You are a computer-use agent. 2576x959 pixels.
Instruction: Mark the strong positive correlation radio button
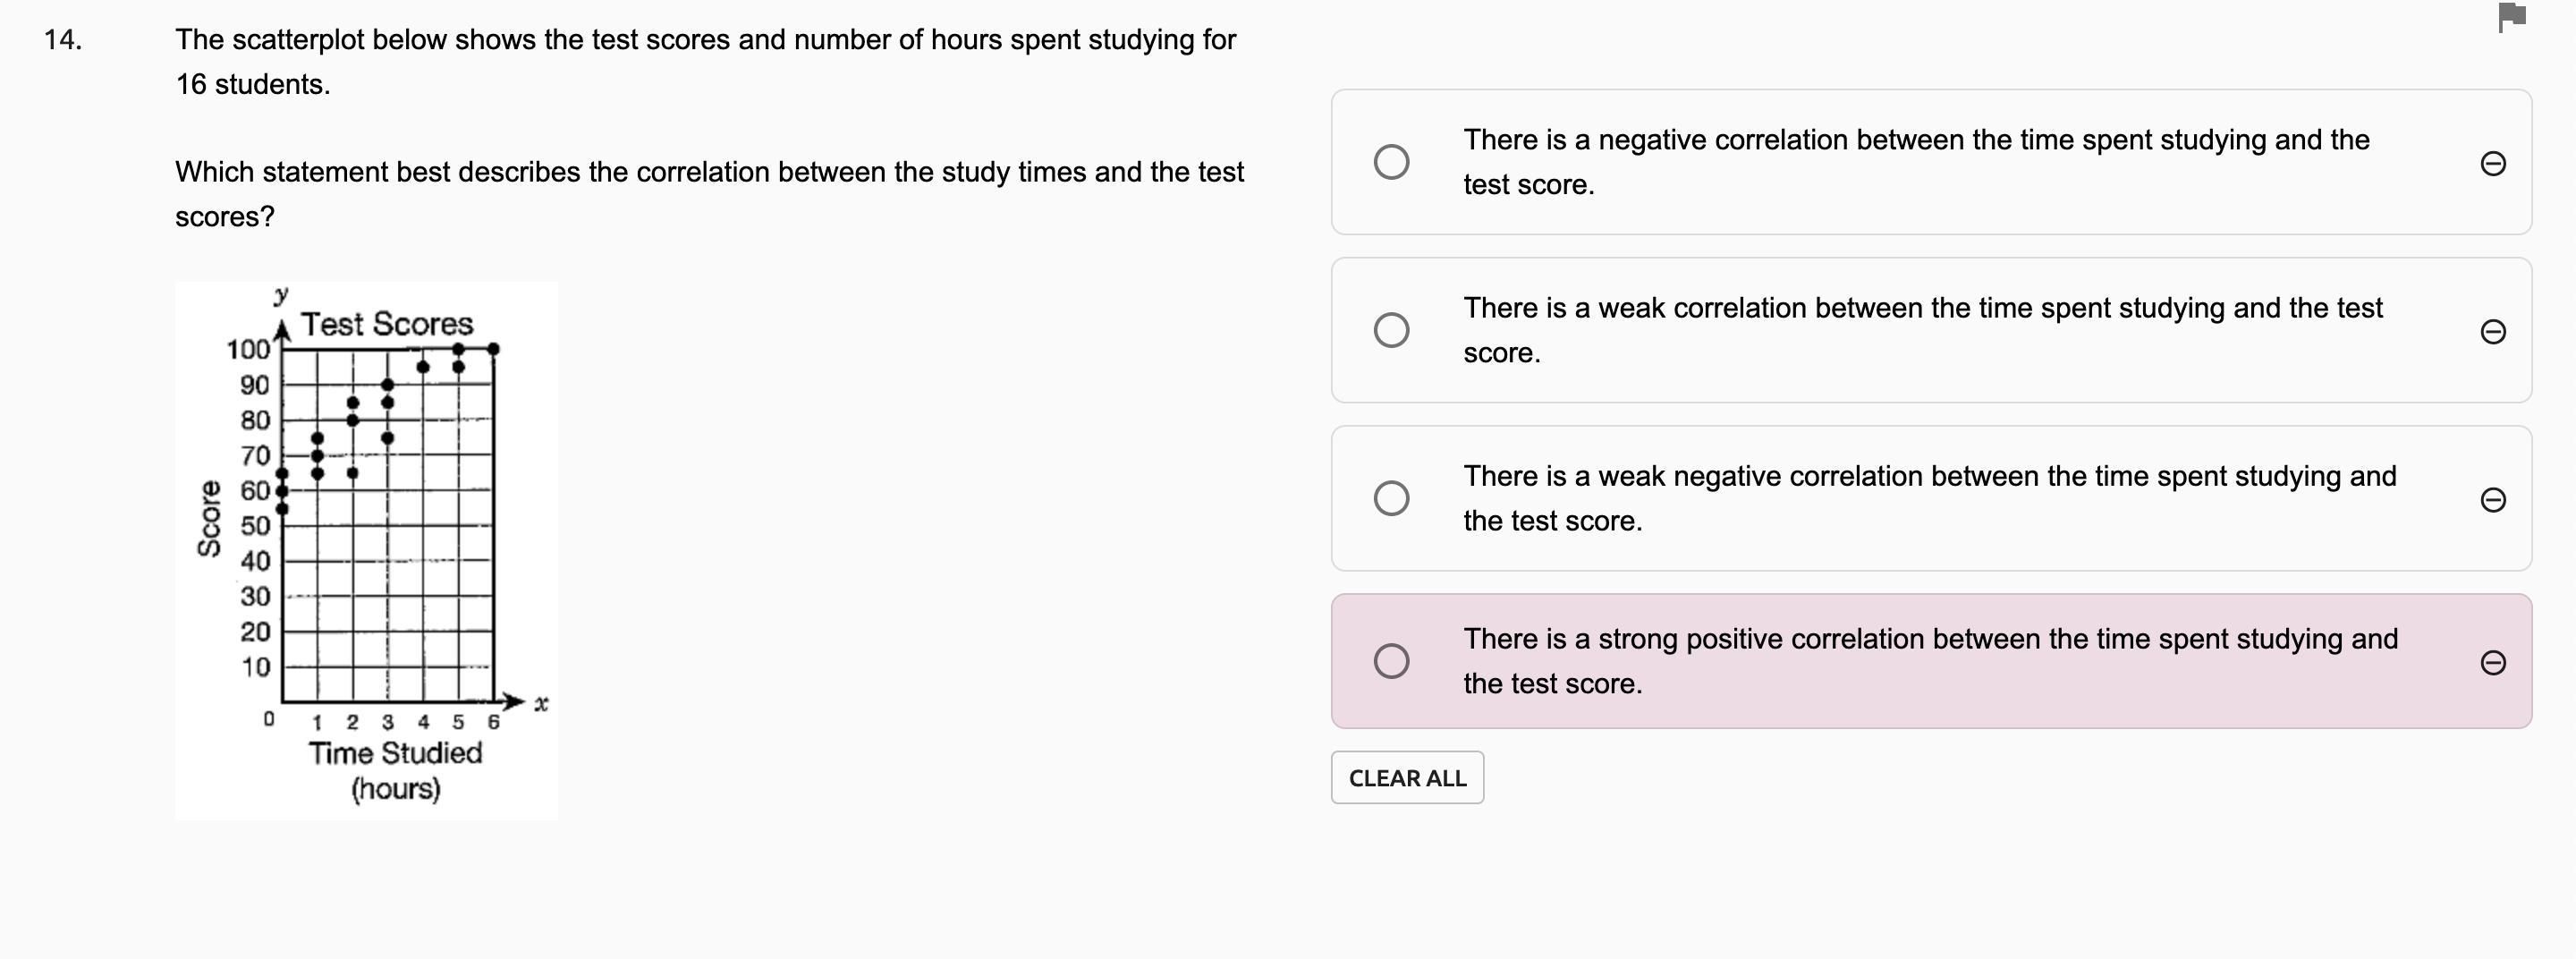(1391, 661)
